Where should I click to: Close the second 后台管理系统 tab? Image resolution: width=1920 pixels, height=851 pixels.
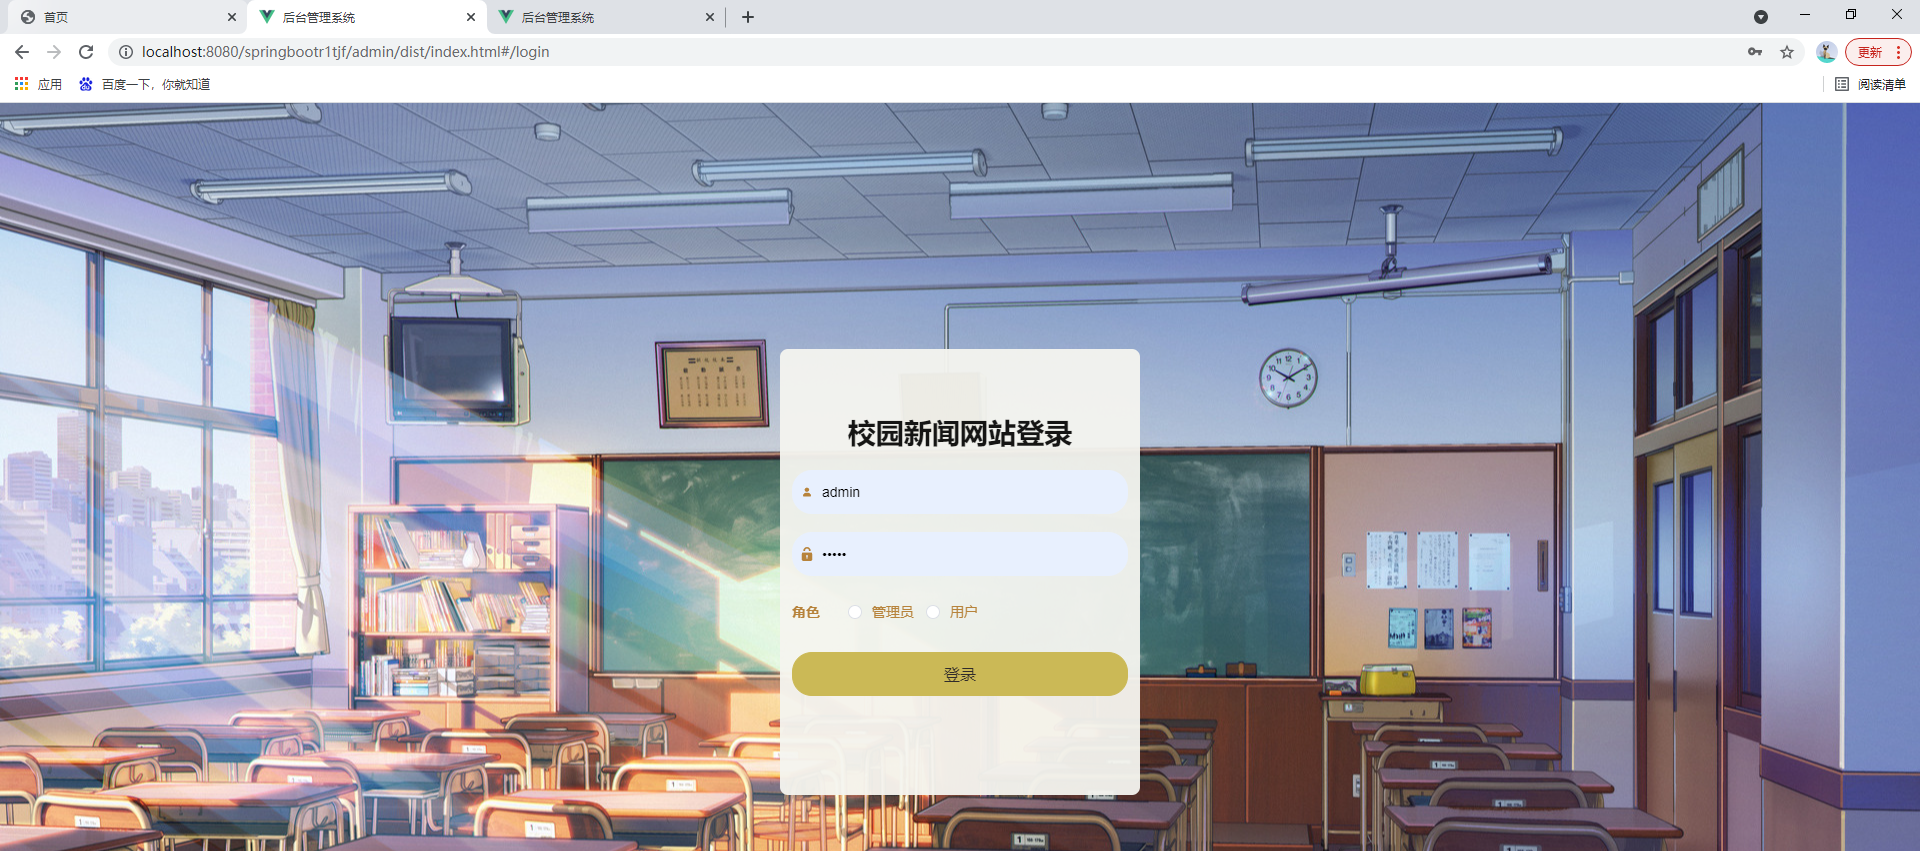point(471,17)
